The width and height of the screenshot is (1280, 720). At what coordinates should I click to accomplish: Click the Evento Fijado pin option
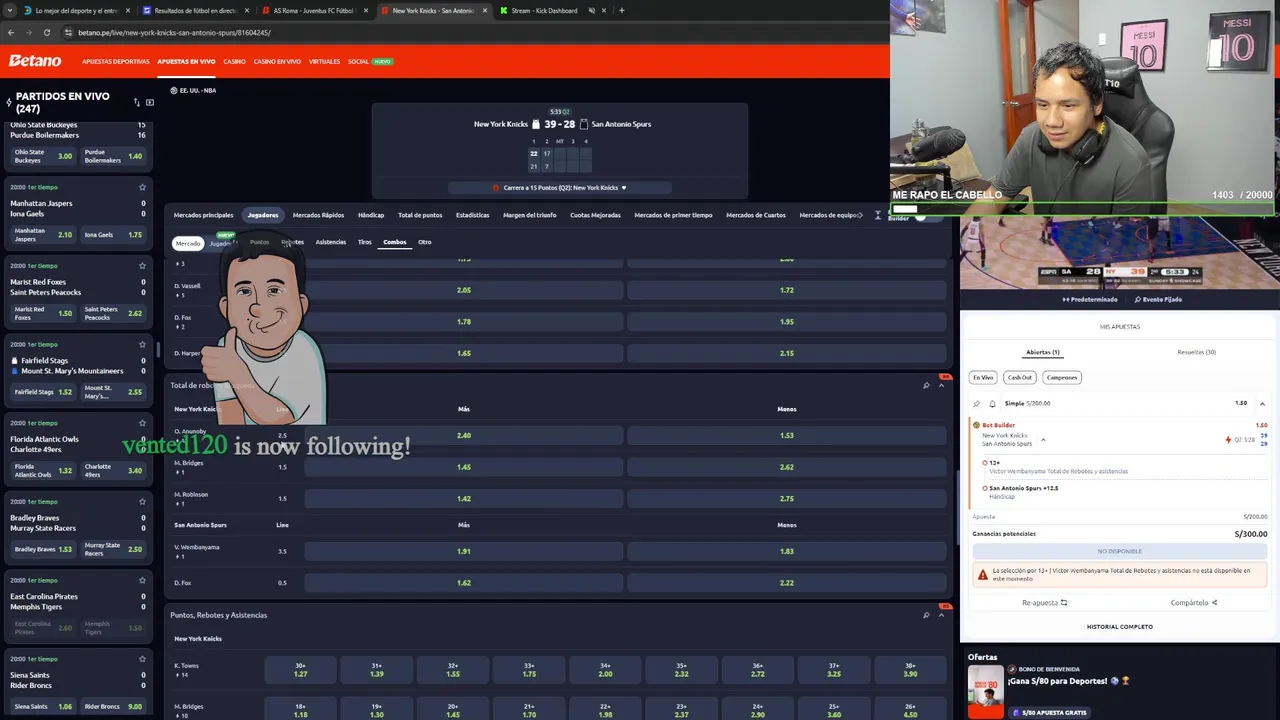click(1158, 299)
